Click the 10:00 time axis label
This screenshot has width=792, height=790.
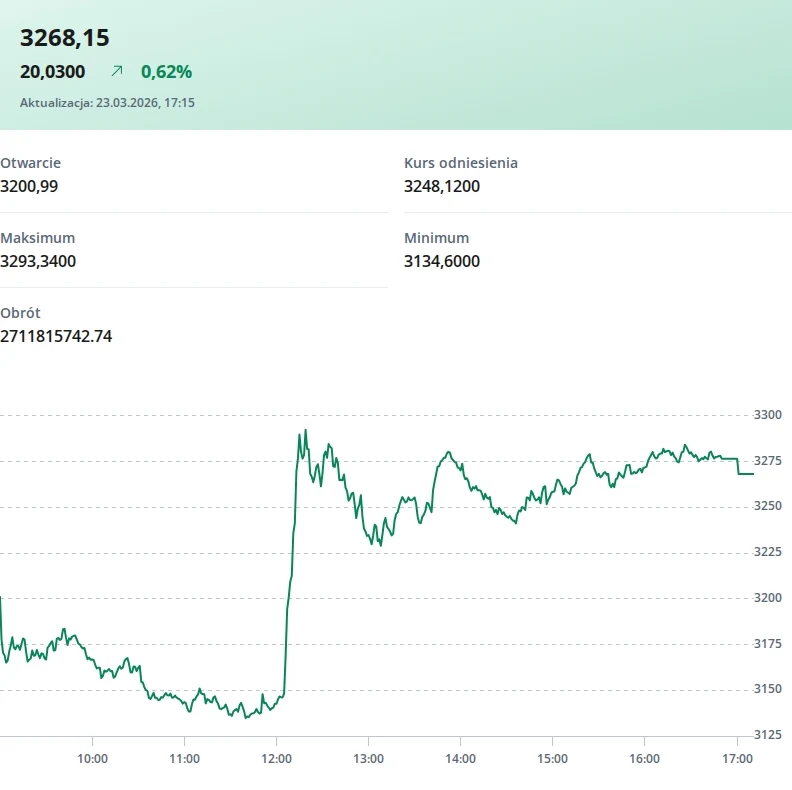92,758
